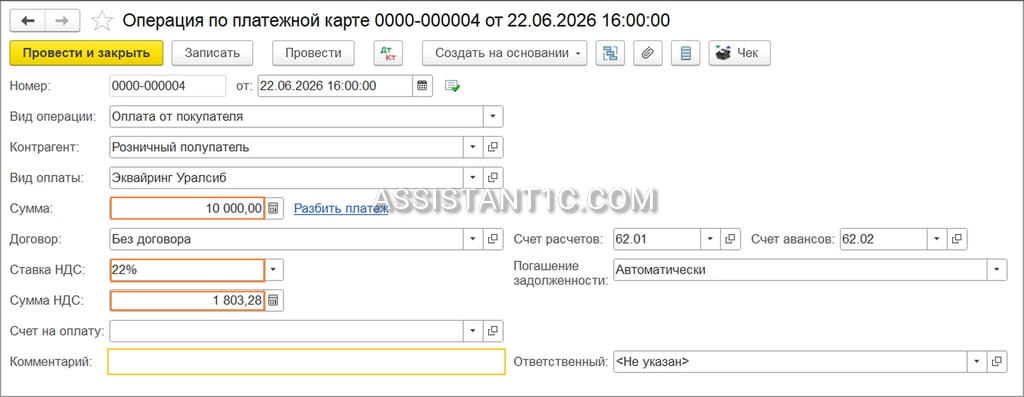Viewport: 1024px width, 397px height.
Task: Click the back navigation arrow
Action: (27, 21)
